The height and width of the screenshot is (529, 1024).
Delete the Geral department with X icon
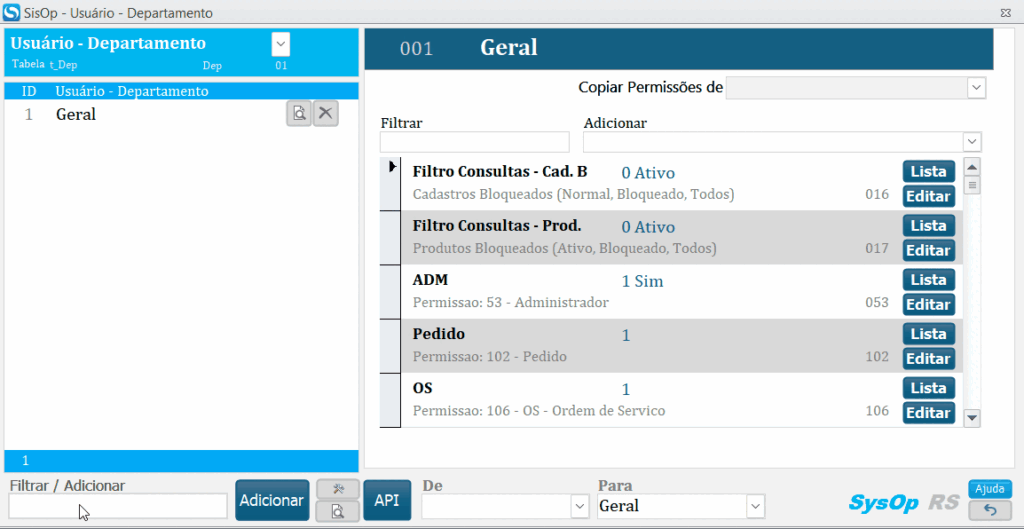tap(325, 114)
